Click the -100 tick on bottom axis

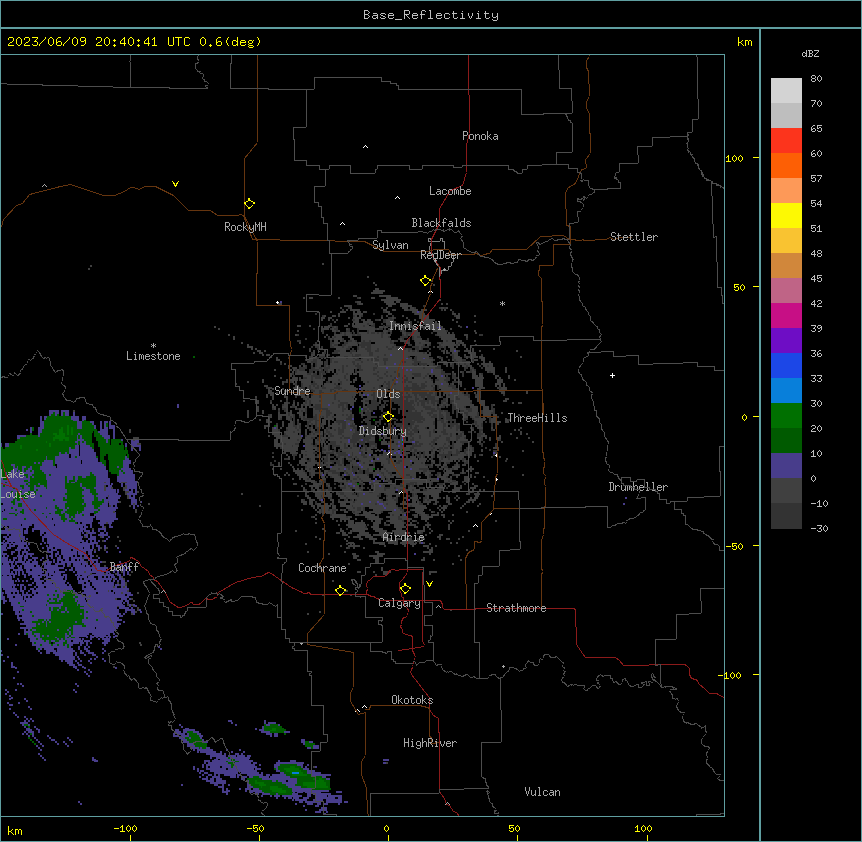[x=125, y=828]
